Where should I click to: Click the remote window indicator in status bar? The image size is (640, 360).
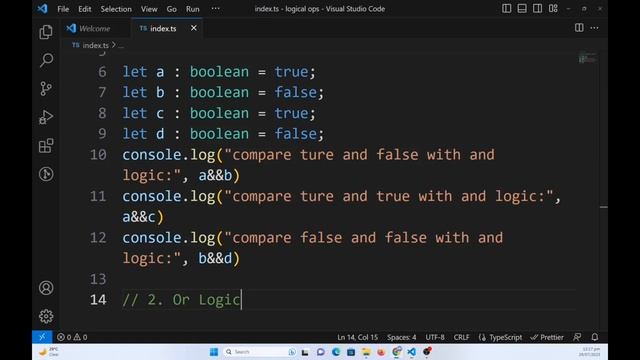[42, 337]
